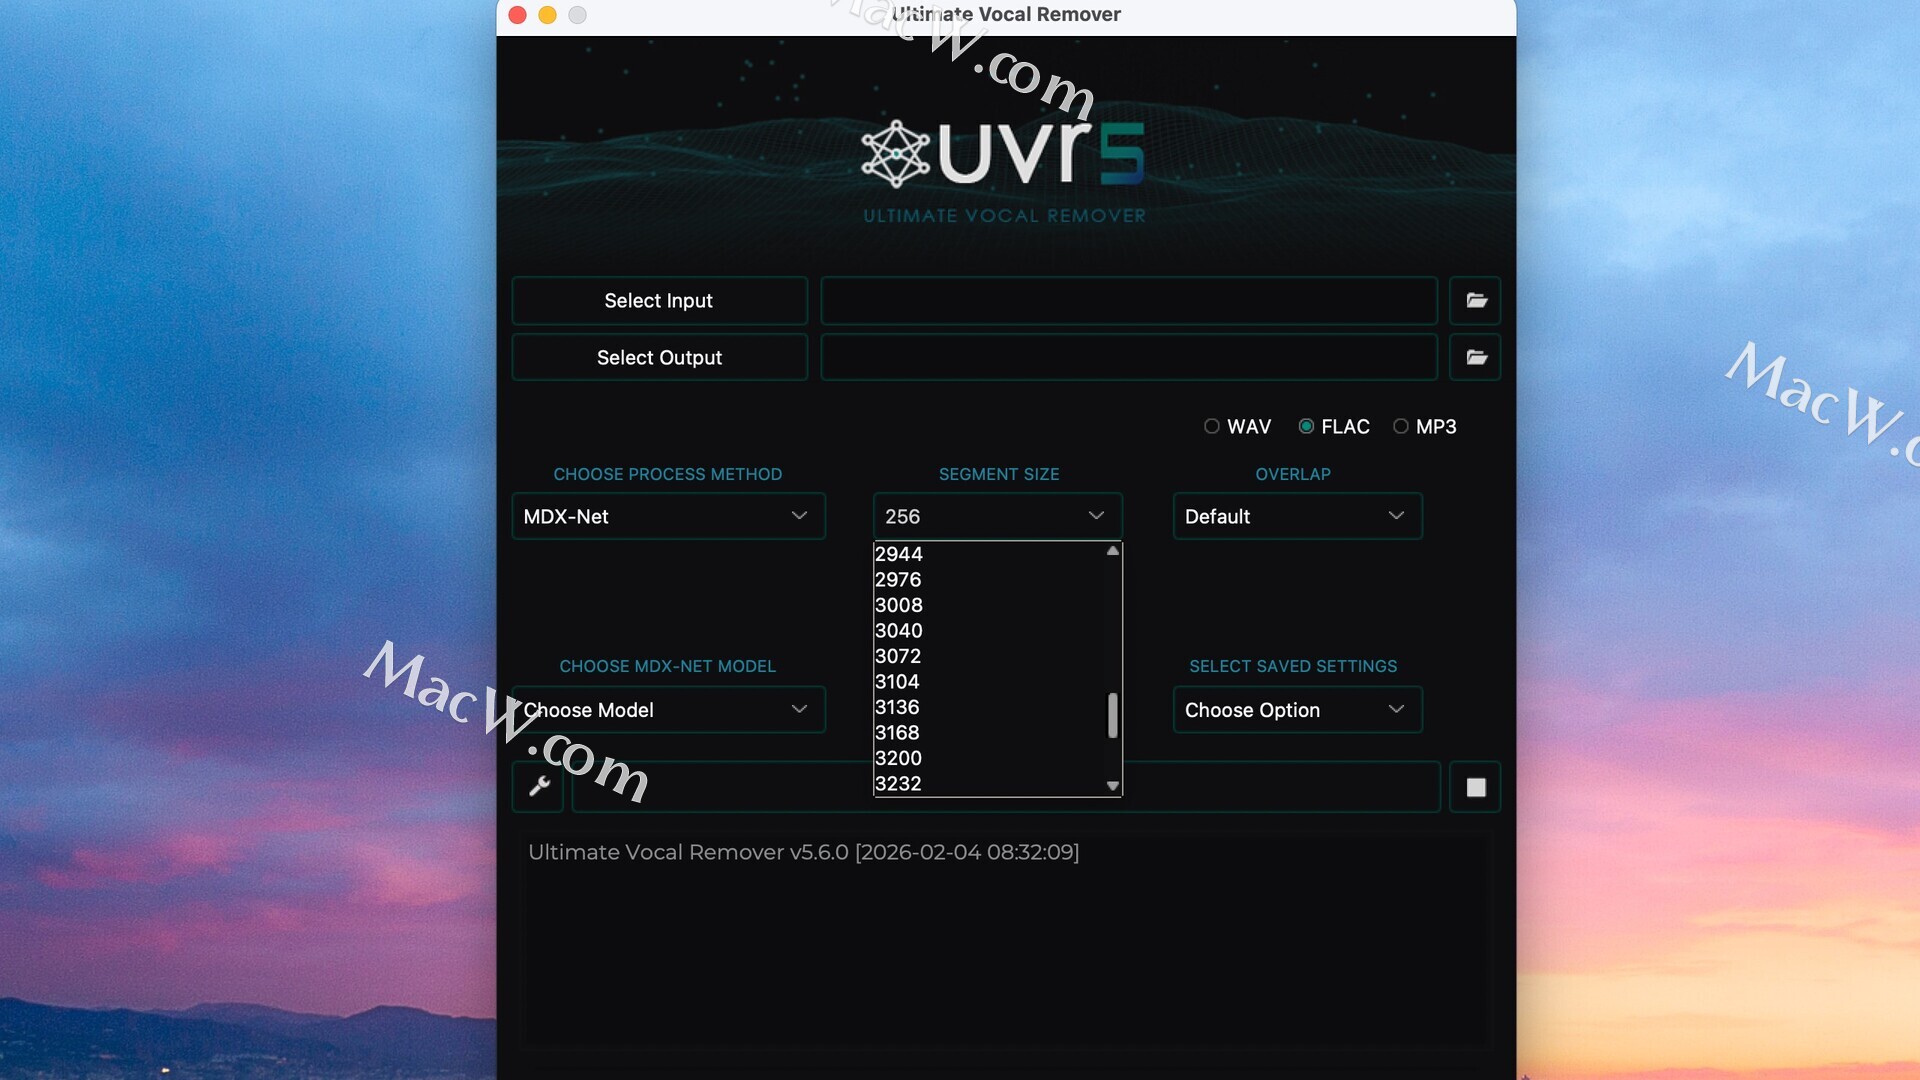Open the Overlap Default dropdown
The height and width of the screenshot is (1080, 1920).
pyautogui.click(x=1297, y=517)
